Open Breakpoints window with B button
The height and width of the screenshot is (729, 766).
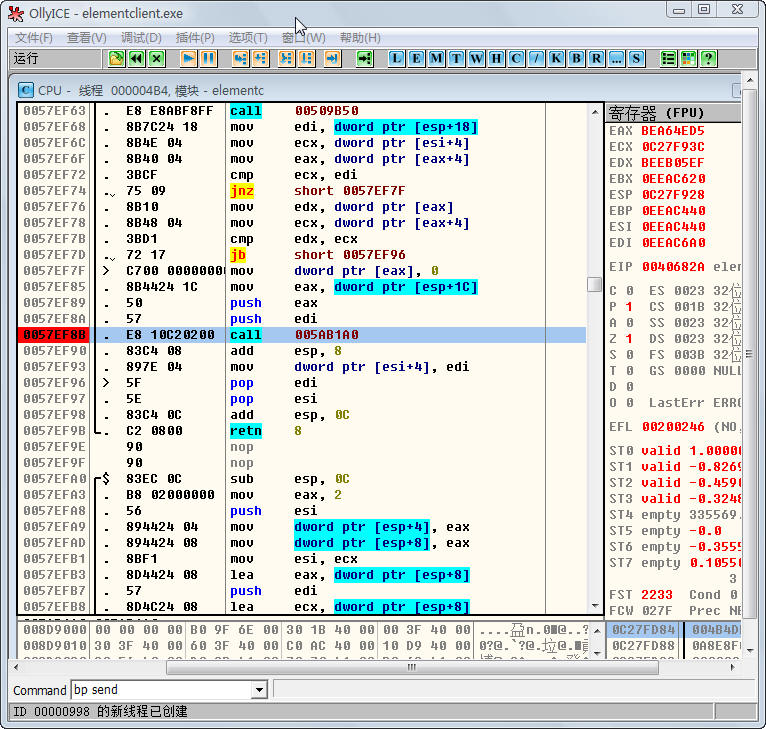[x=576, y=59]
